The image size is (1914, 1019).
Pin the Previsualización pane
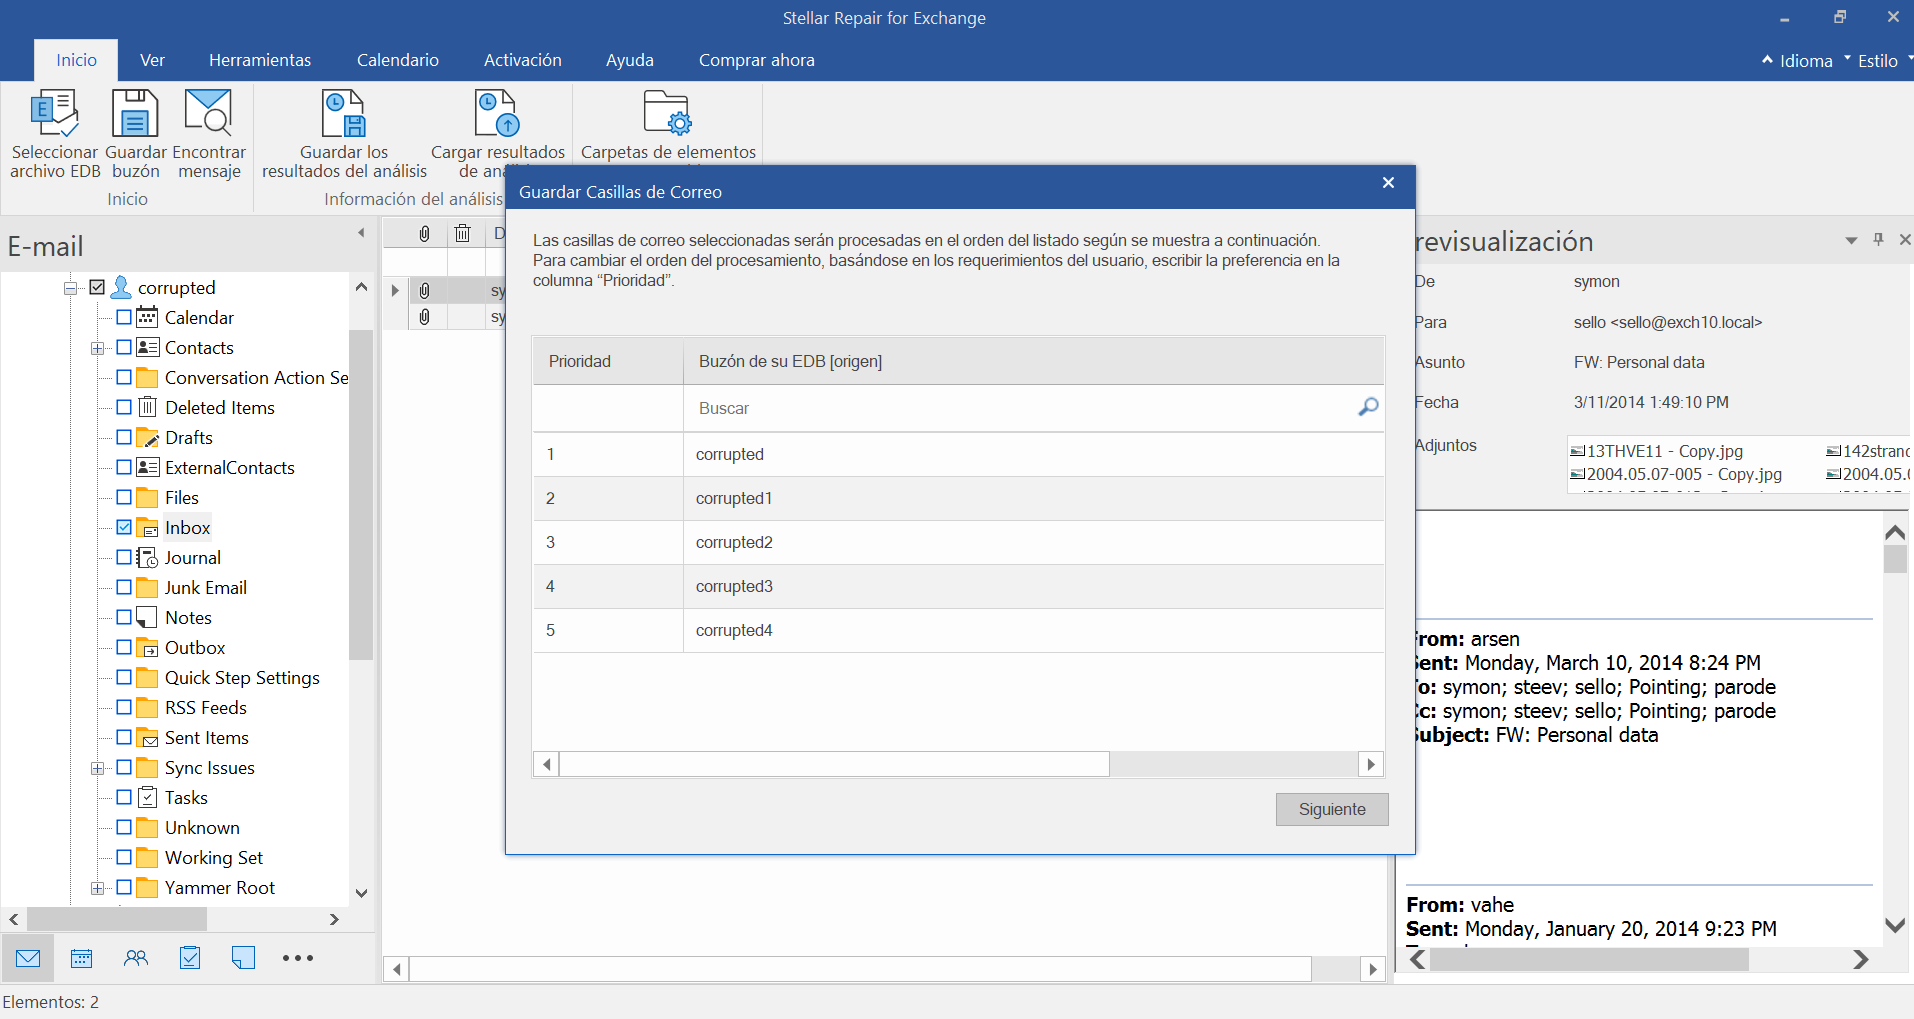tap(1878, 240)
